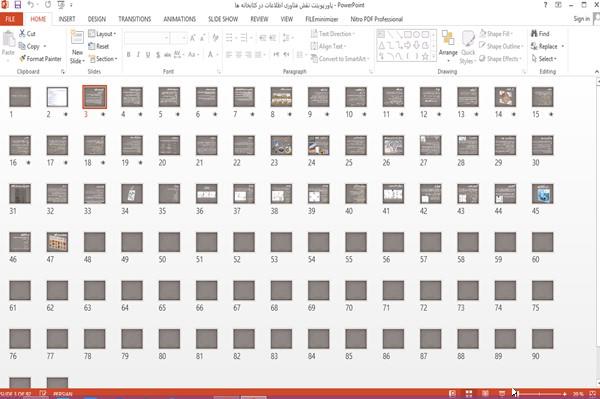
Task: Open the Clipboard dialog launcher
Action: [63, 72]
